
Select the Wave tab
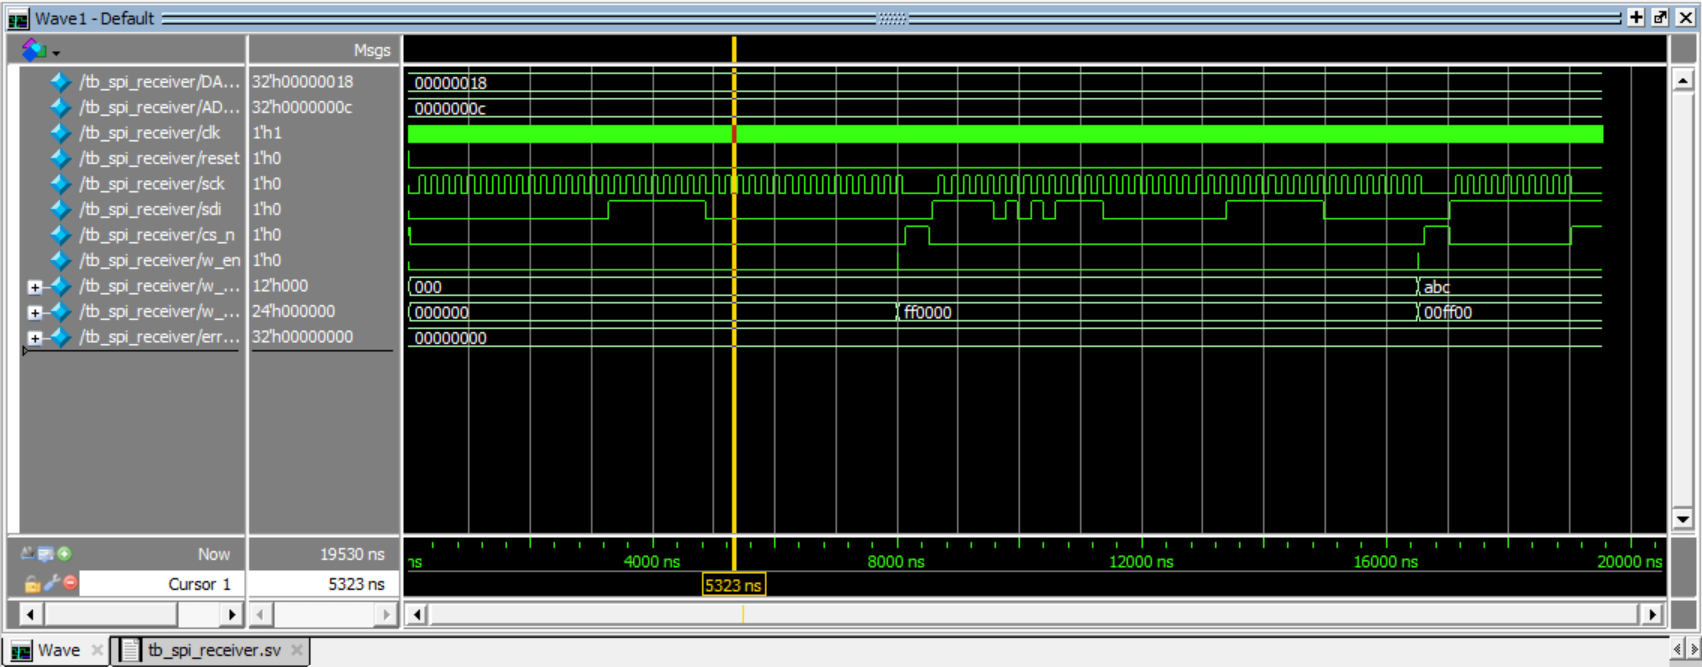pyautogui.click(x=58, y=650)
